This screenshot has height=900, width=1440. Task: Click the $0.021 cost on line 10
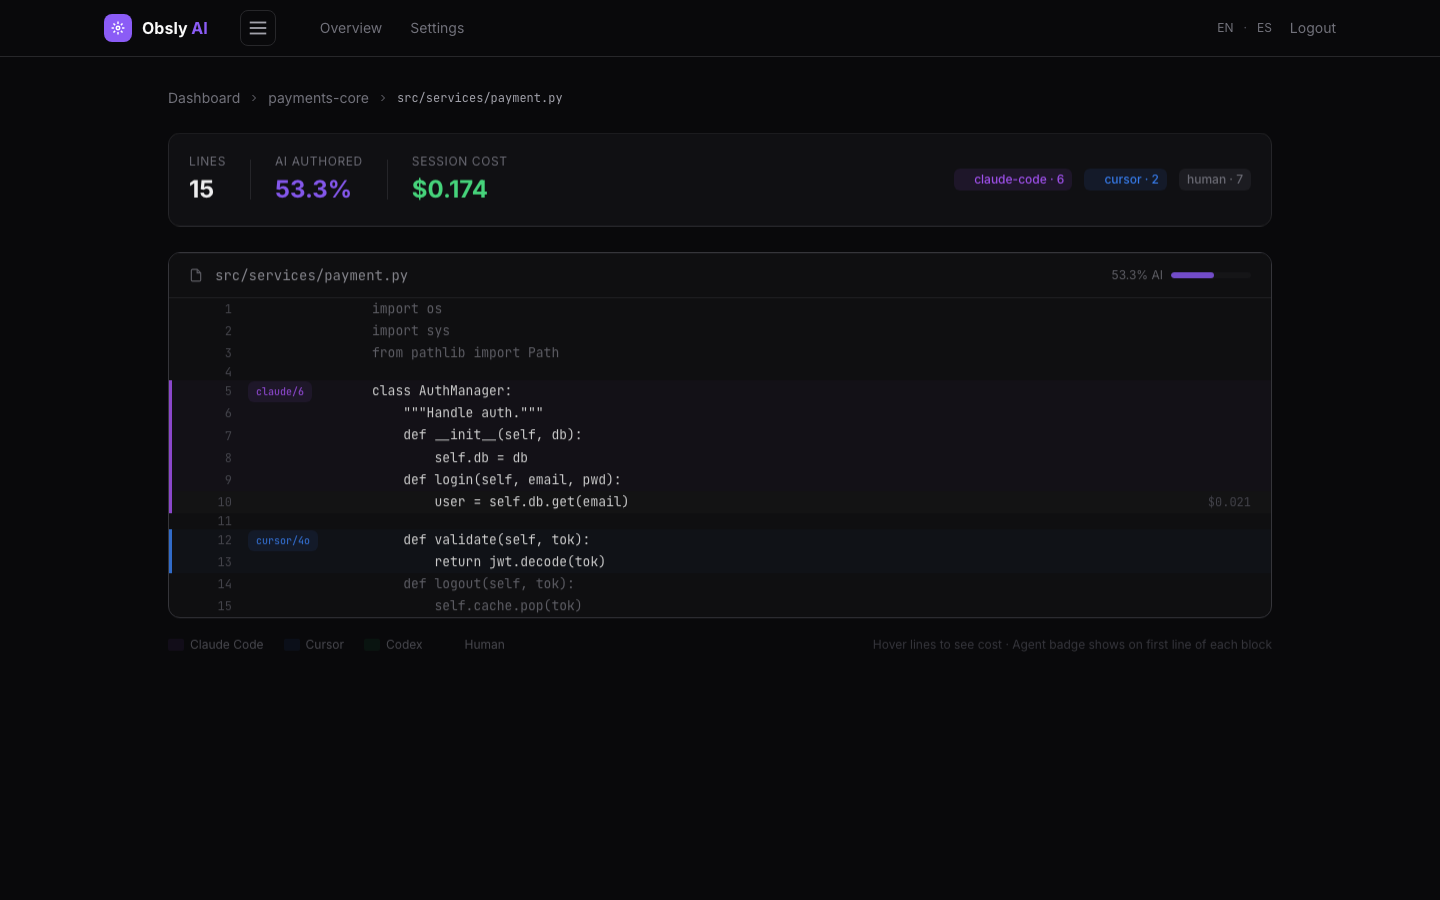pos(1229,502)
